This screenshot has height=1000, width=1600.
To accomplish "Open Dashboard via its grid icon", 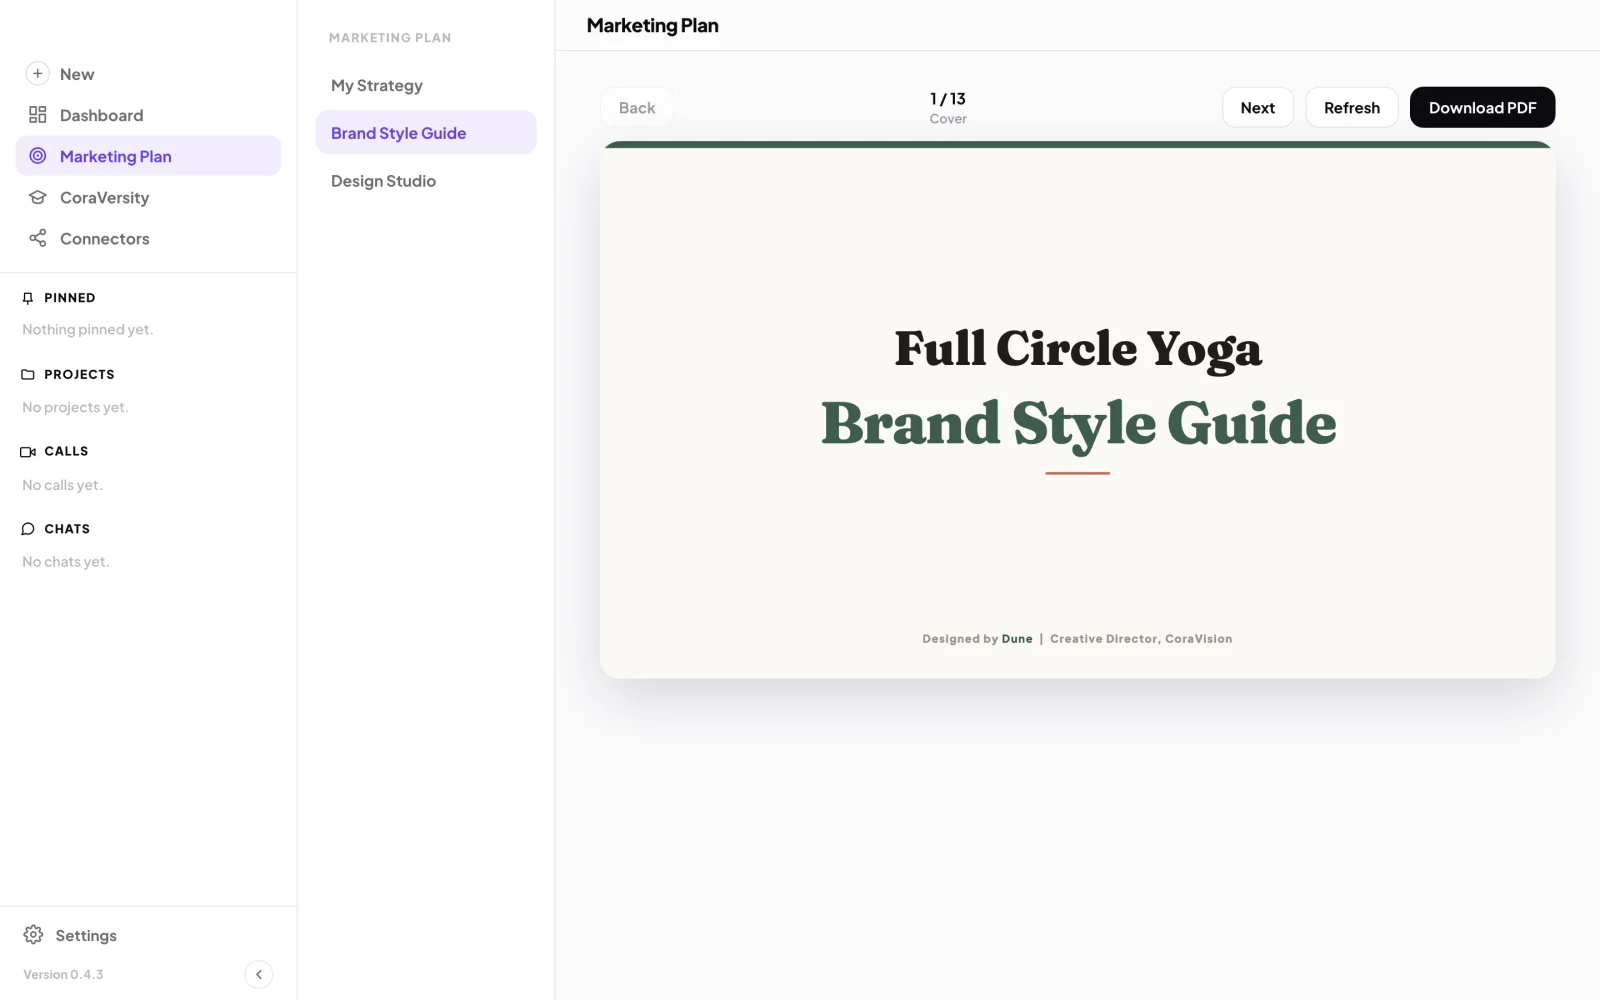I will 38,115.
